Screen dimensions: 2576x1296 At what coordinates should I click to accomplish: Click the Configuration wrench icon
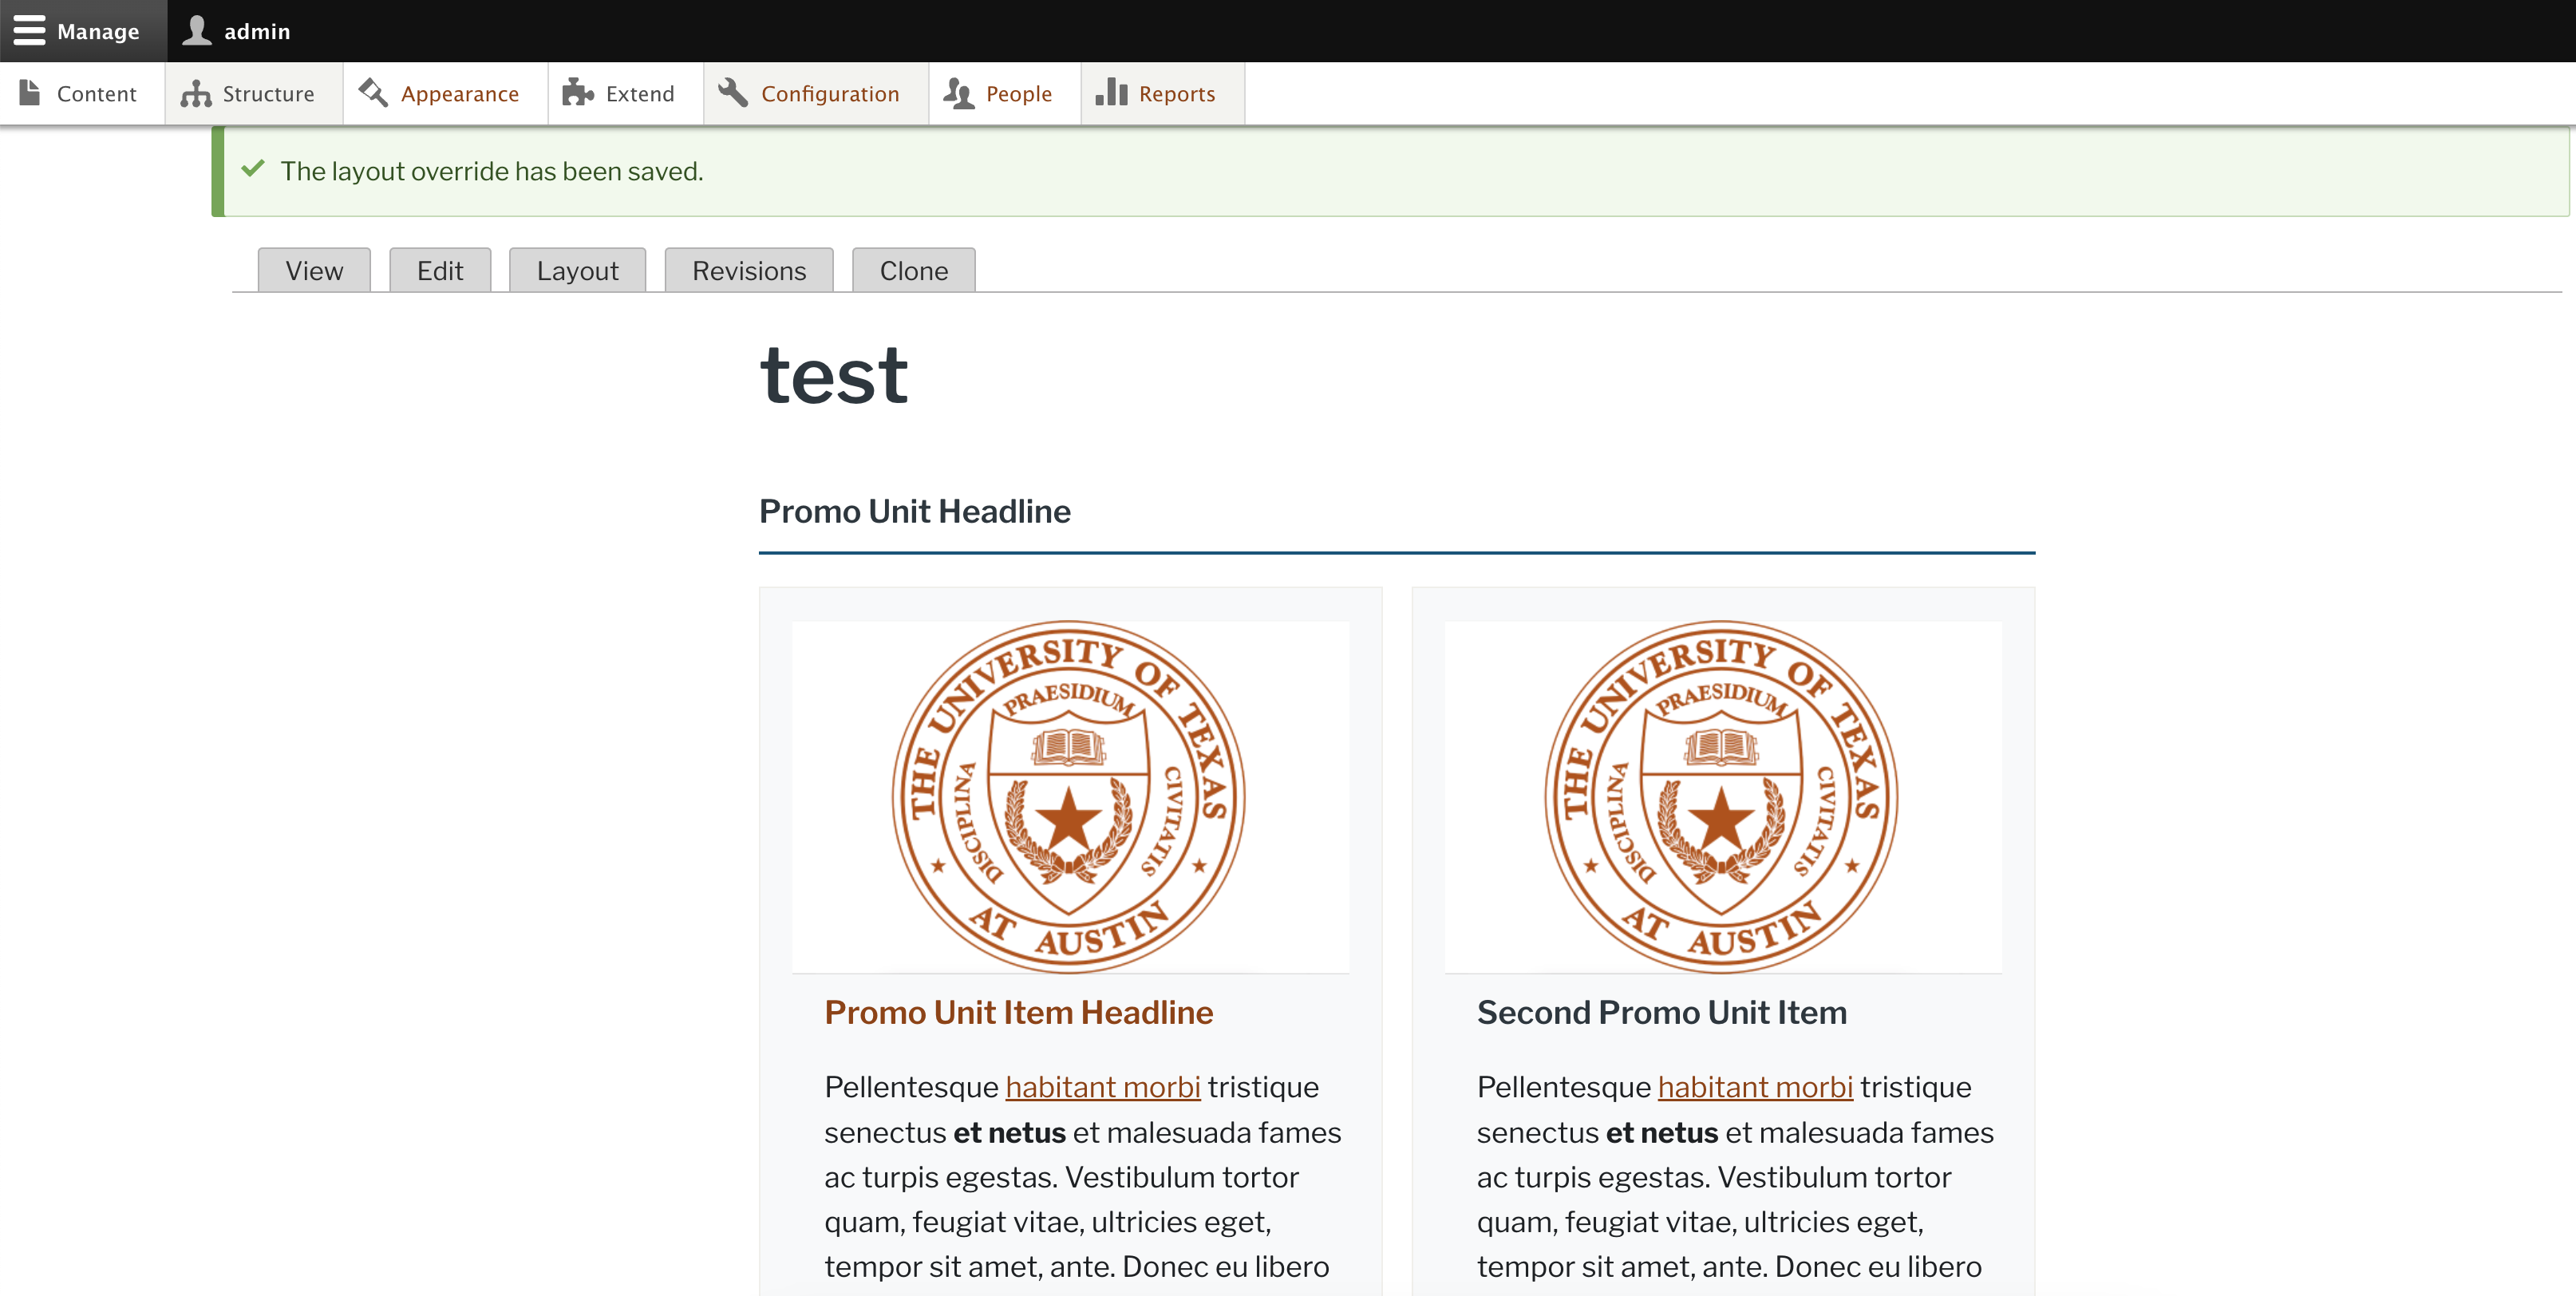tap(733, 93)
